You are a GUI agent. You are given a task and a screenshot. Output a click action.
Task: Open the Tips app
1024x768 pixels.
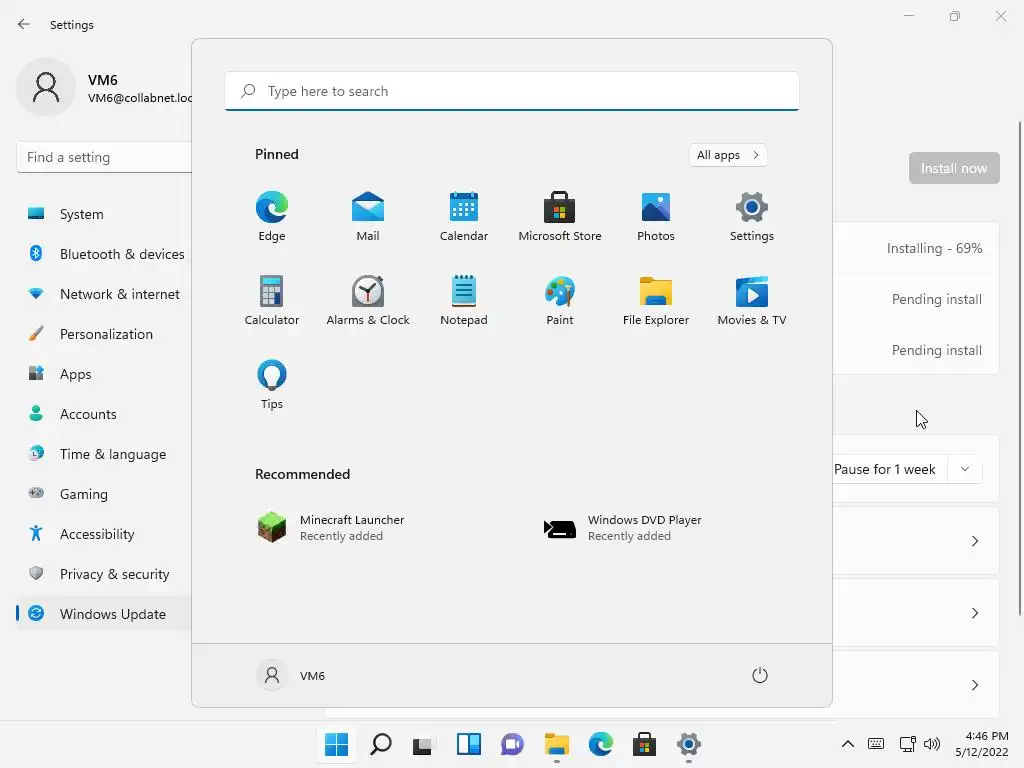(x=272, y=385)
